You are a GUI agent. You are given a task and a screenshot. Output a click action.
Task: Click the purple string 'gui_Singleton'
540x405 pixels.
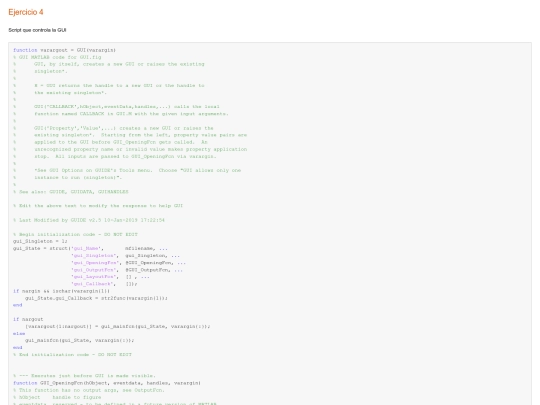tap(95, 256)
